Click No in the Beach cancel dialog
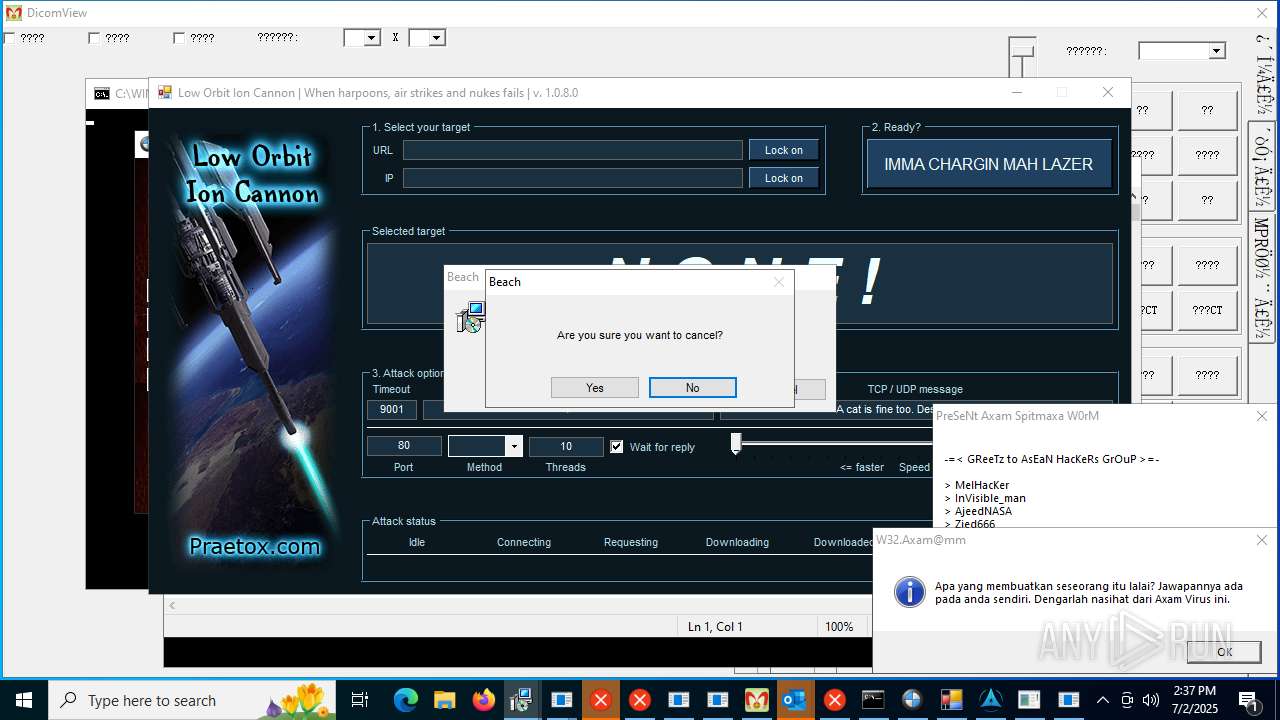This screenshot has height=720, width=1280. [693, 388]
